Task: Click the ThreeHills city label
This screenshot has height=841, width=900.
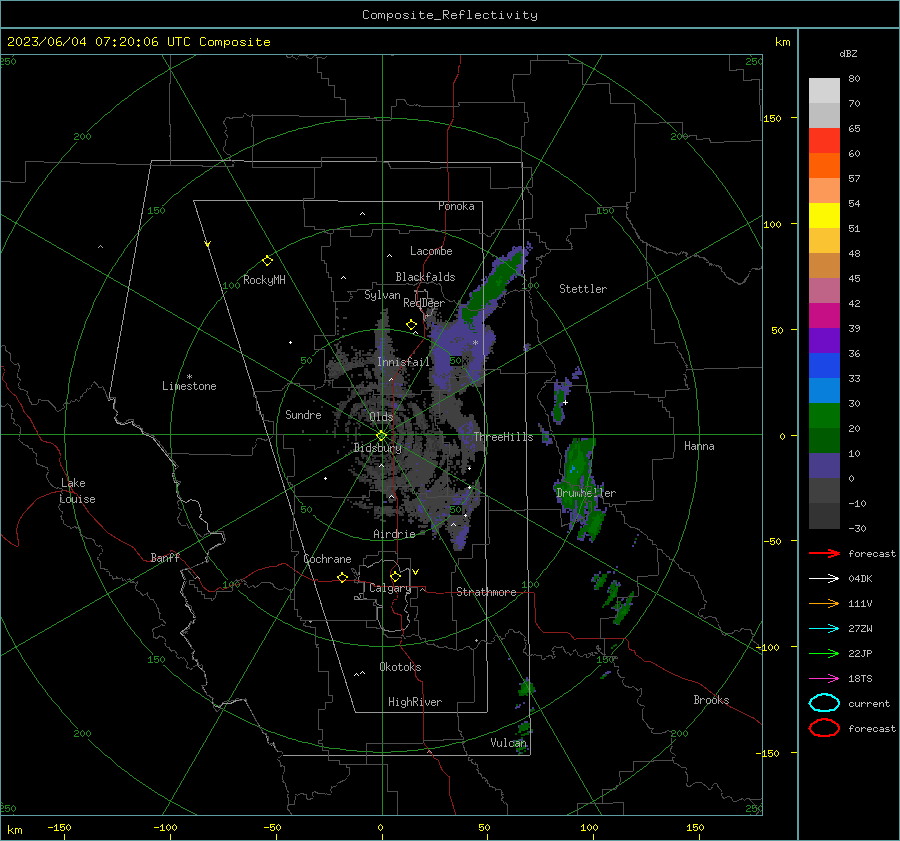Action: point(503,437)
